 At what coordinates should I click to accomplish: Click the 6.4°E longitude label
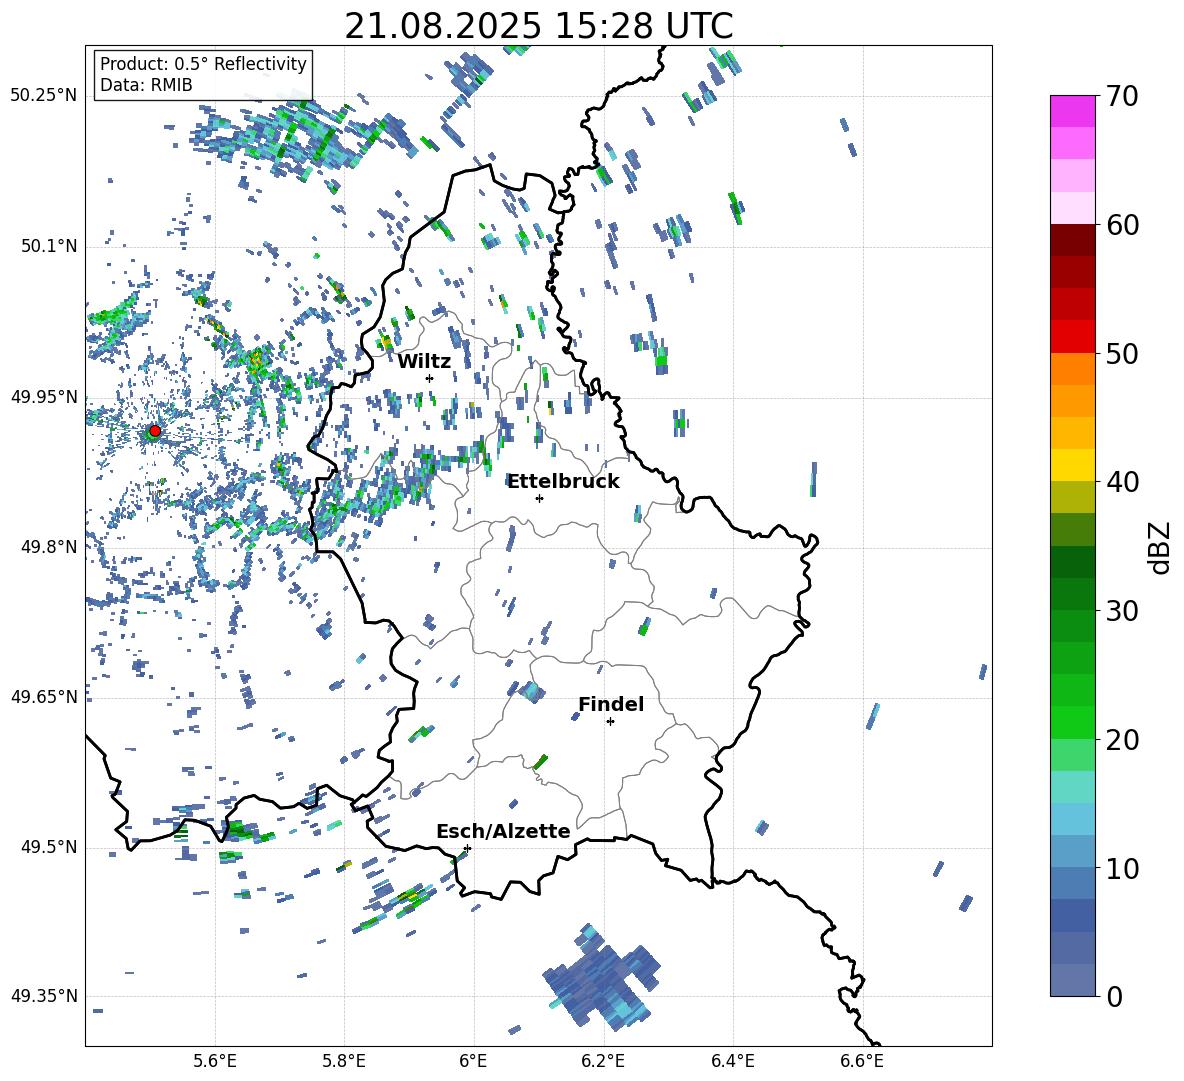tap(732, 1061)
